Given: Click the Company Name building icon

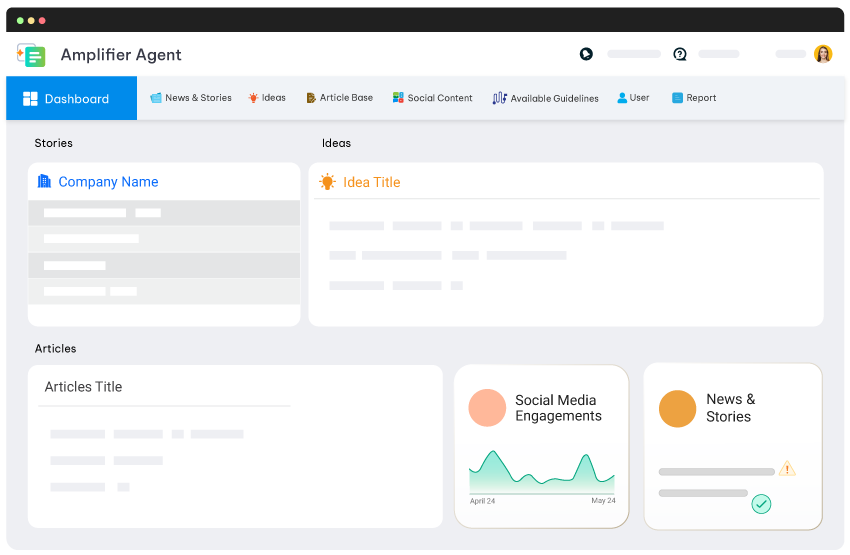Looking at the screenshot, I should [x=44, y=181].
